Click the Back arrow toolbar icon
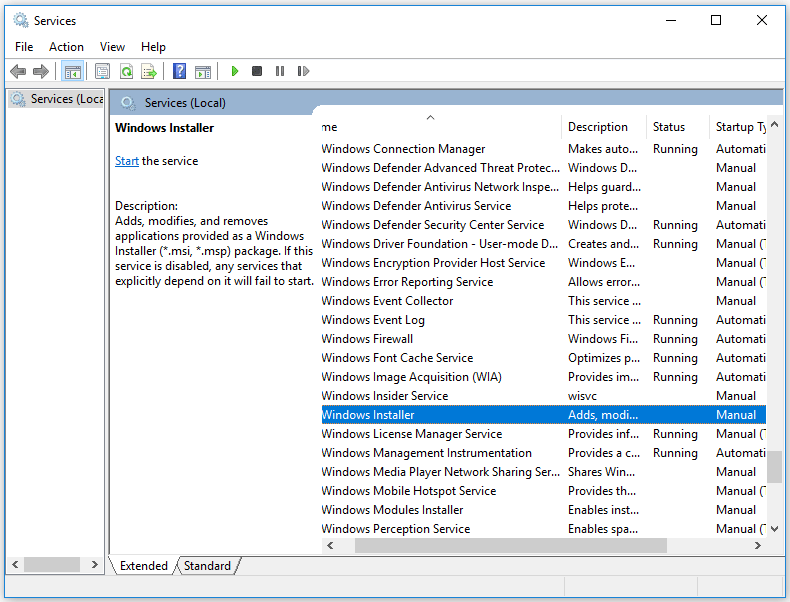Viewport: 790px width, 602px height. 18,72
